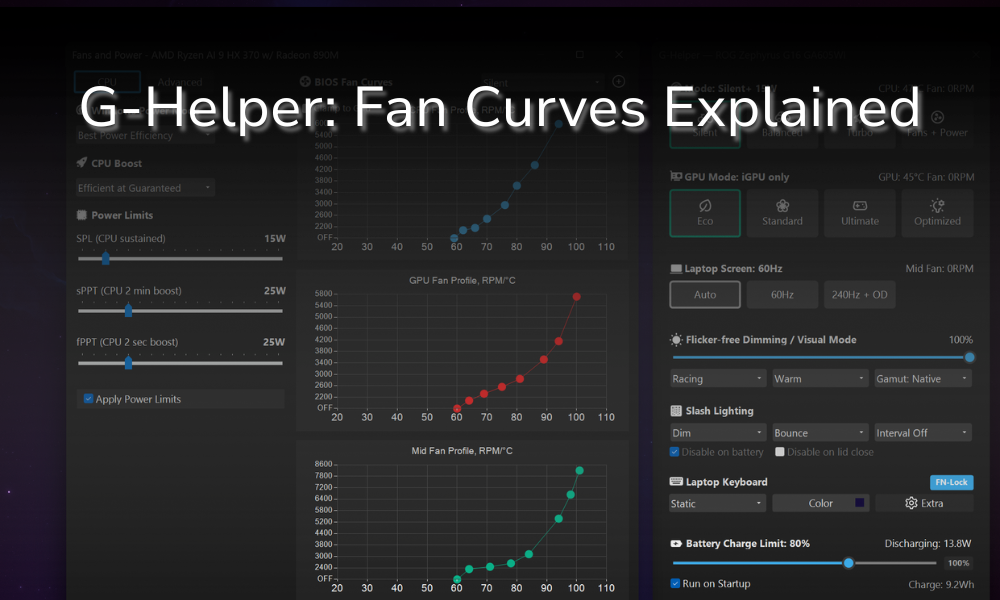
Task: Uncheck Apply Power Limits checkbox
Action: coord(88,399)
